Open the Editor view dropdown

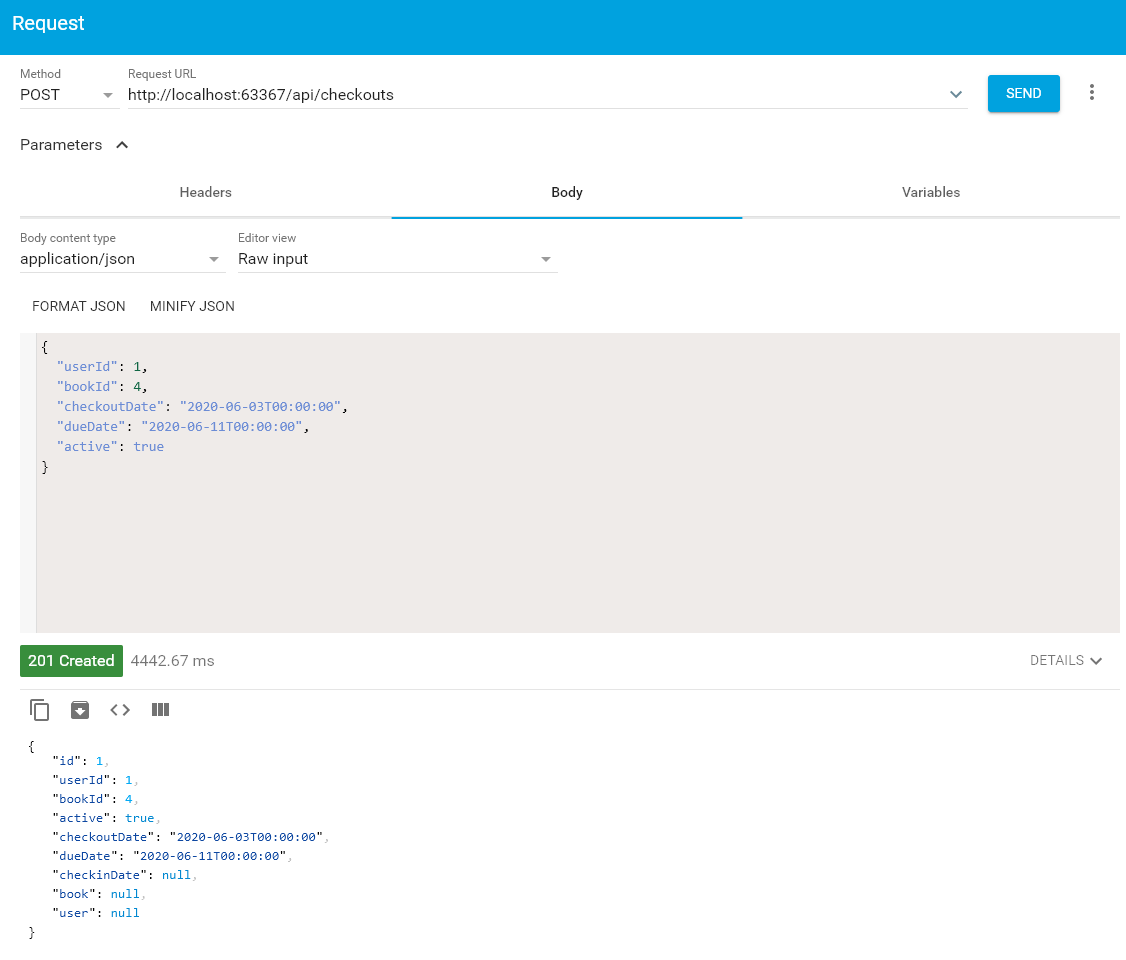click(x=396, y=259)
